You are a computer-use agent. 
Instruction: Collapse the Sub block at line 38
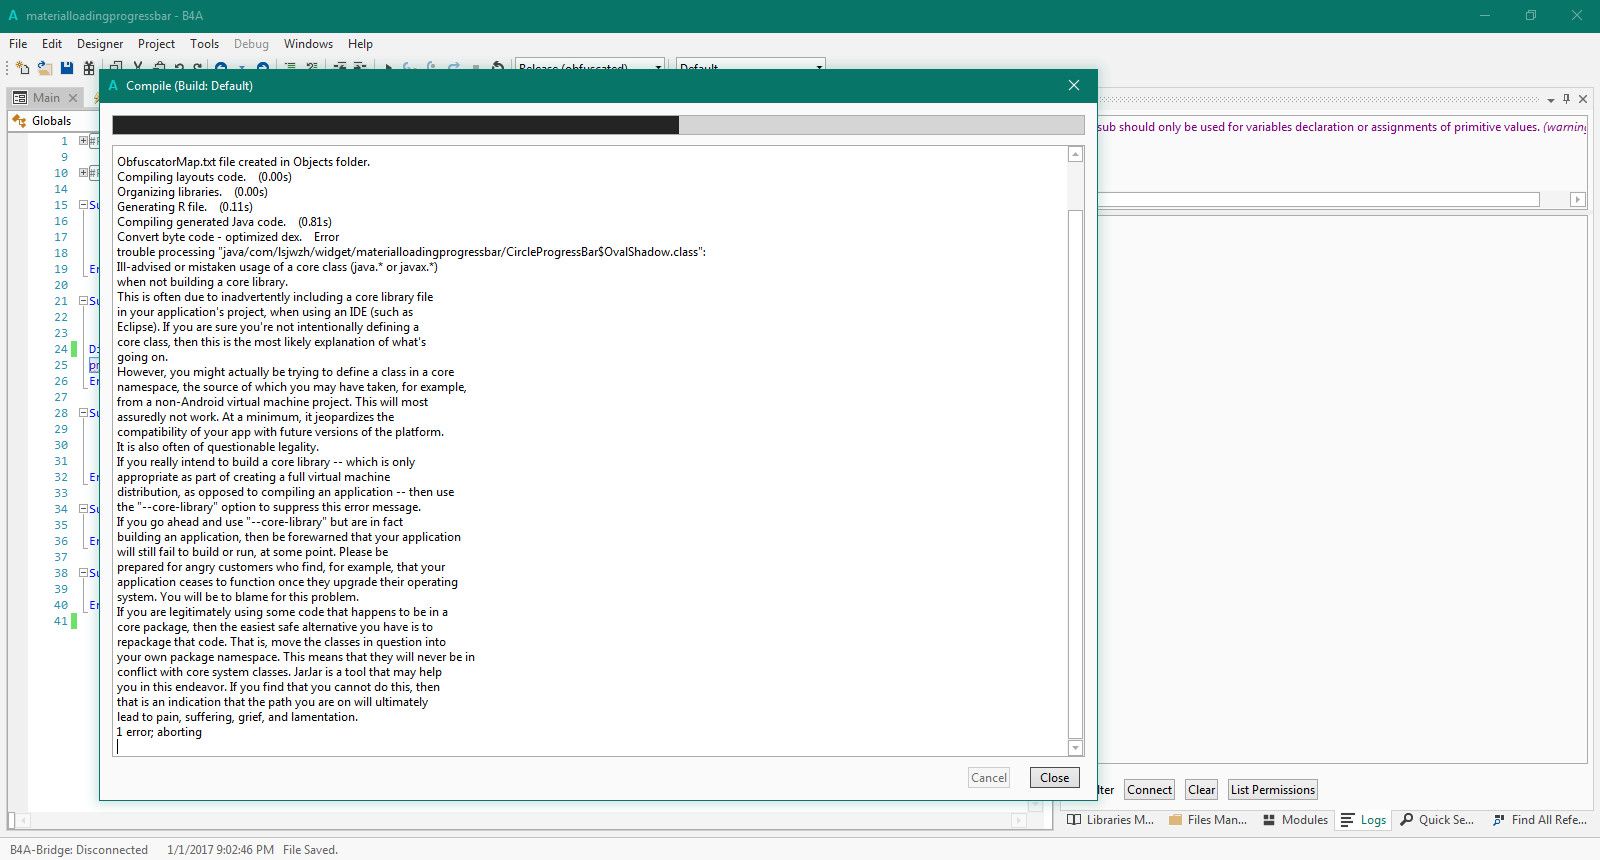click(x=84, y=573)
